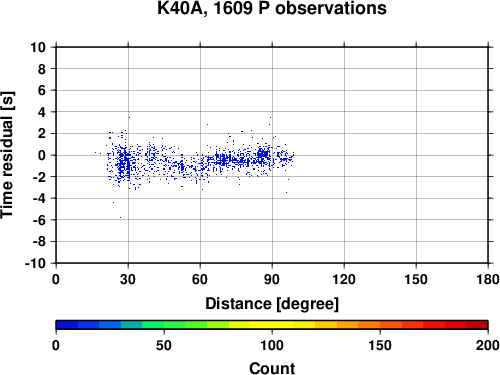The image size is (500, 375).
Task: Click the x-axis tick label 90
Action: 272,279
